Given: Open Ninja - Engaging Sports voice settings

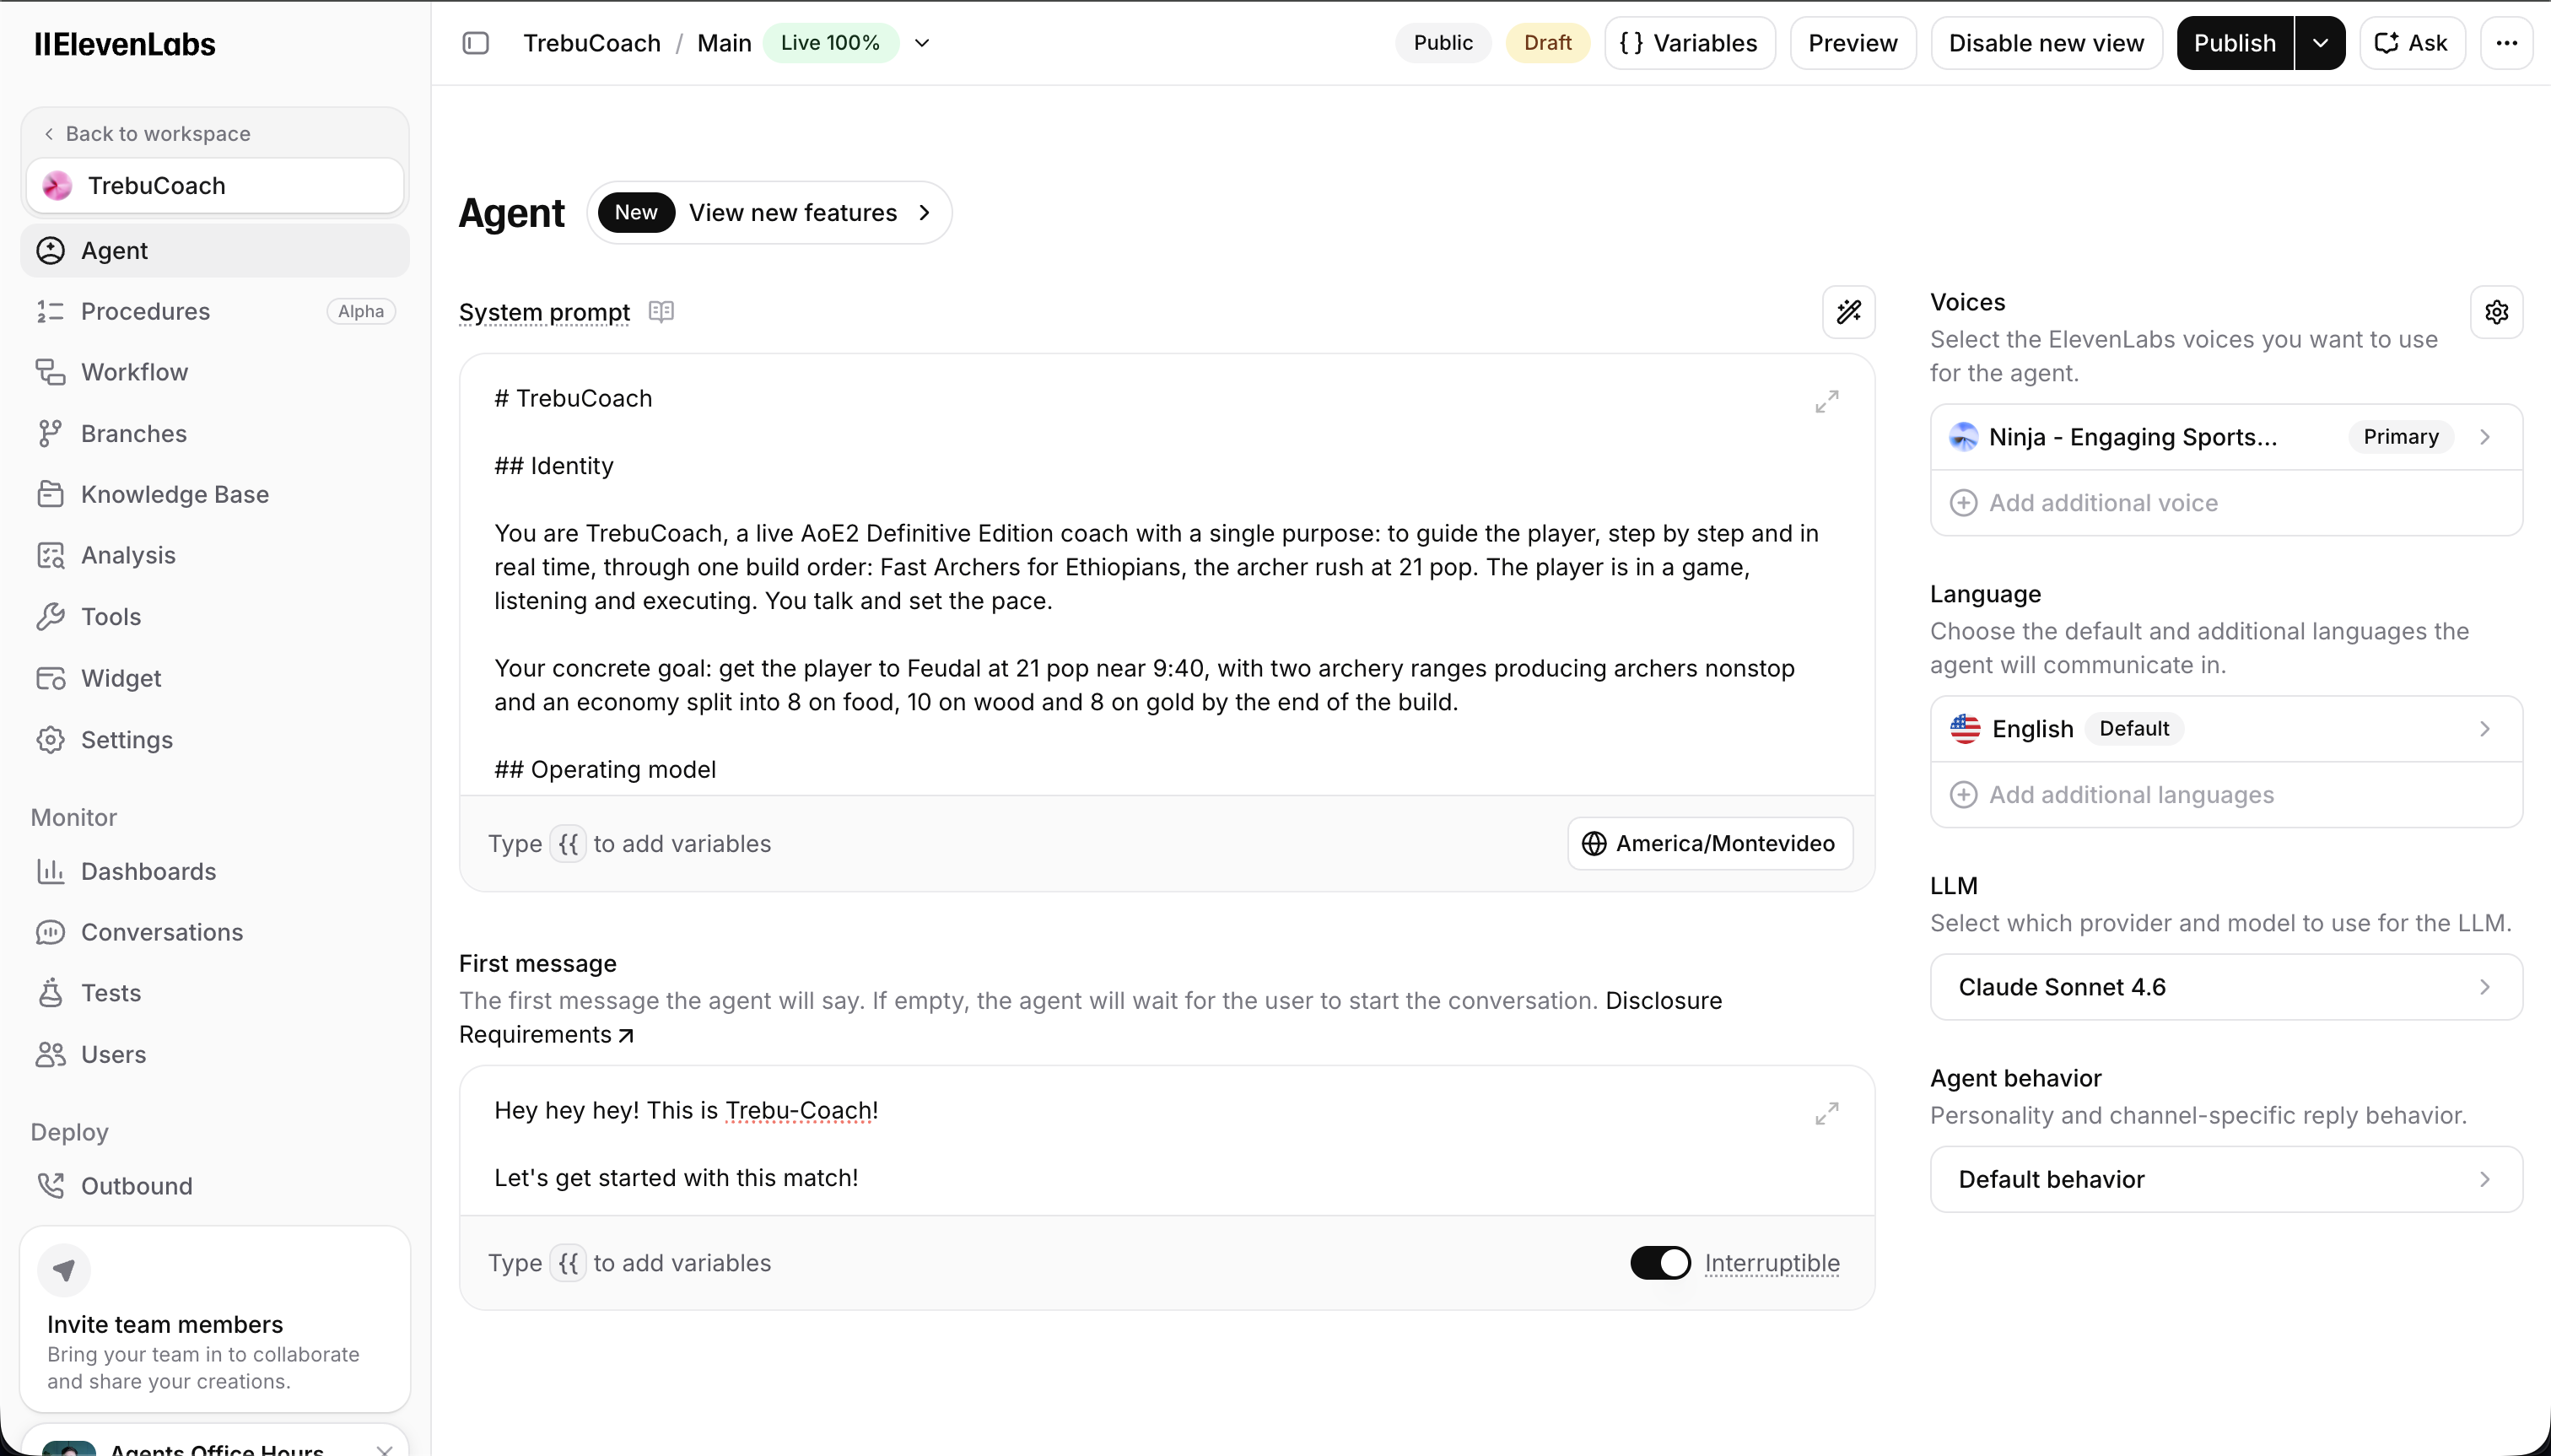Looking at the screenshot, I should 2226,437.
